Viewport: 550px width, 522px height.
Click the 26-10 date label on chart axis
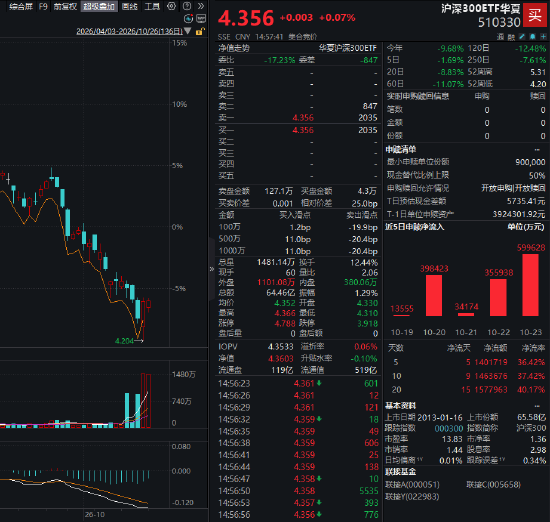[x=95, y=515]
